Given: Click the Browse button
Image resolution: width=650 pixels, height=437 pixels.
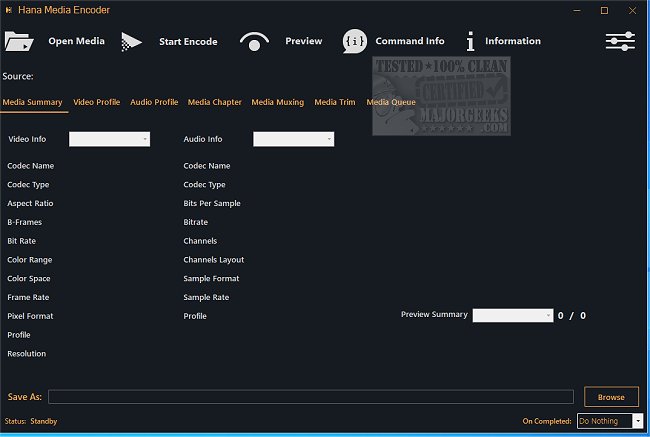Looking at the screenshot, I should [611, 397].
